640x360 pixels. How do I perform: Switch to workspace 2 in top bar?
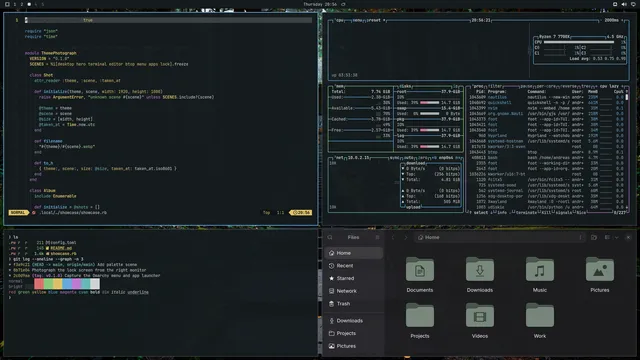point(22,4)
